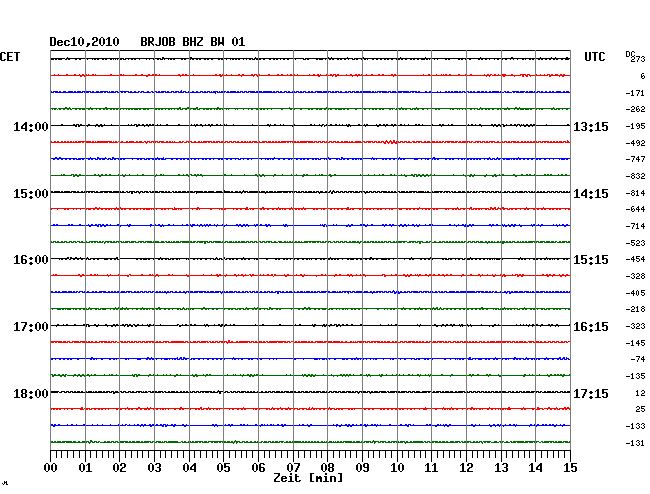650x494 pixels.
Task: Click the 07 minute axis tick label
Action: coord(293,467)
